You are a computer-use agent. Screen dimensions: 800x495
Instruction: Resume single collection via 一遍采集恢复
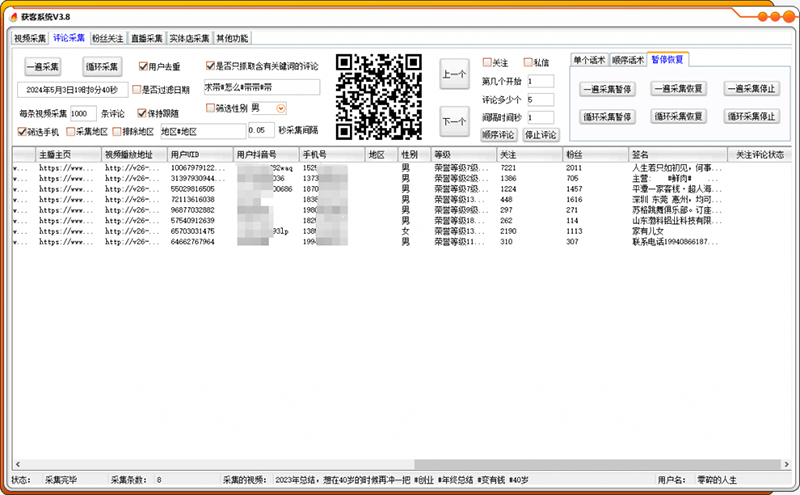point(678,88)
